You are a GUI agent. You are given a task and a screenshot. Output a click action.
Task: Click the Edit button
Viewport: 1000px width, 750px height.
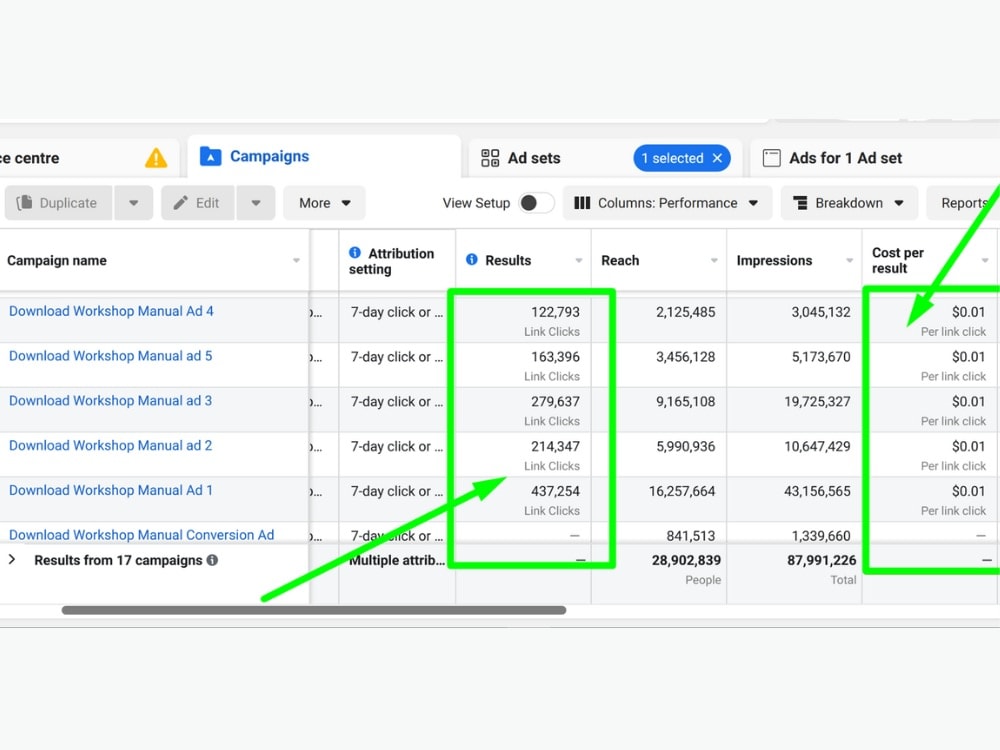coord(198,203)
